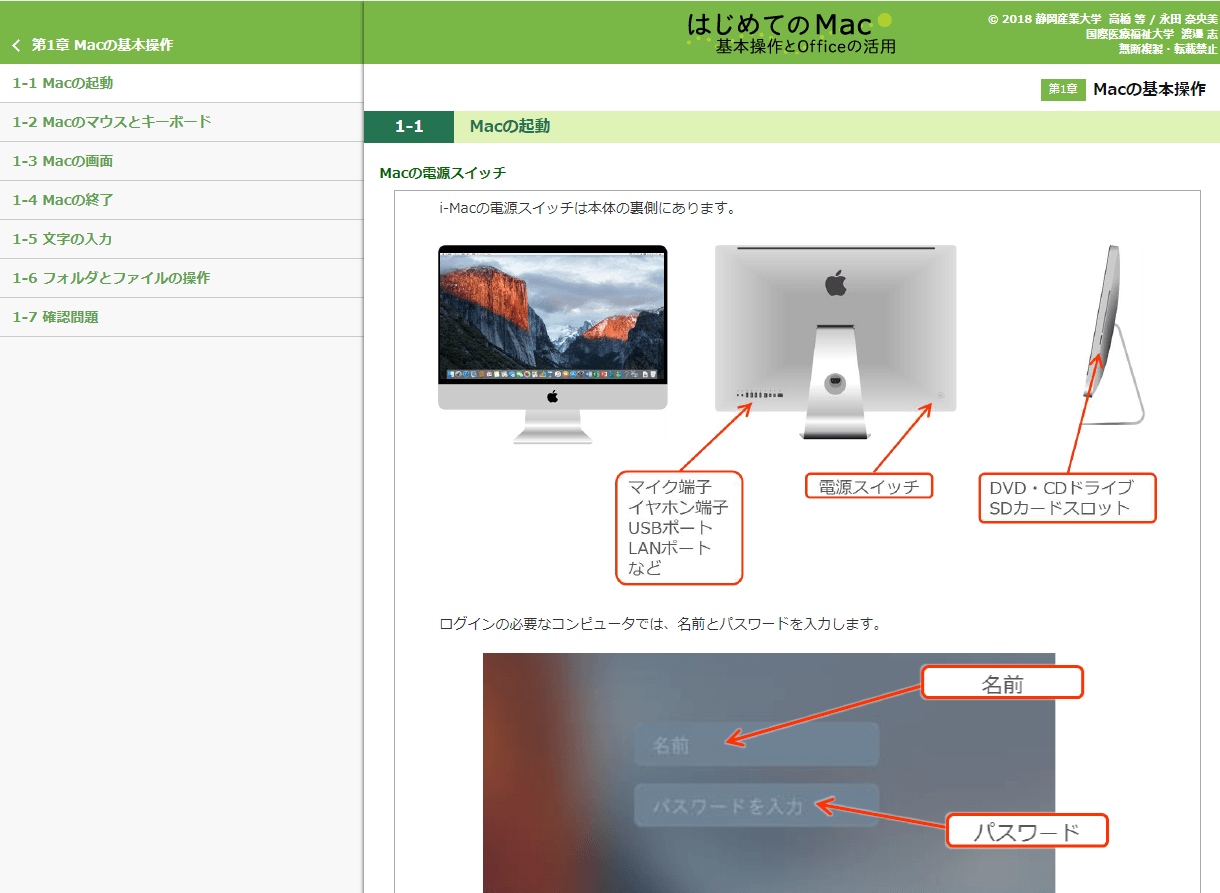Navigate to 1-6 フォルダとファイルの操作
The width and height of the screenshot is (1220, 893).
[181, 278]
